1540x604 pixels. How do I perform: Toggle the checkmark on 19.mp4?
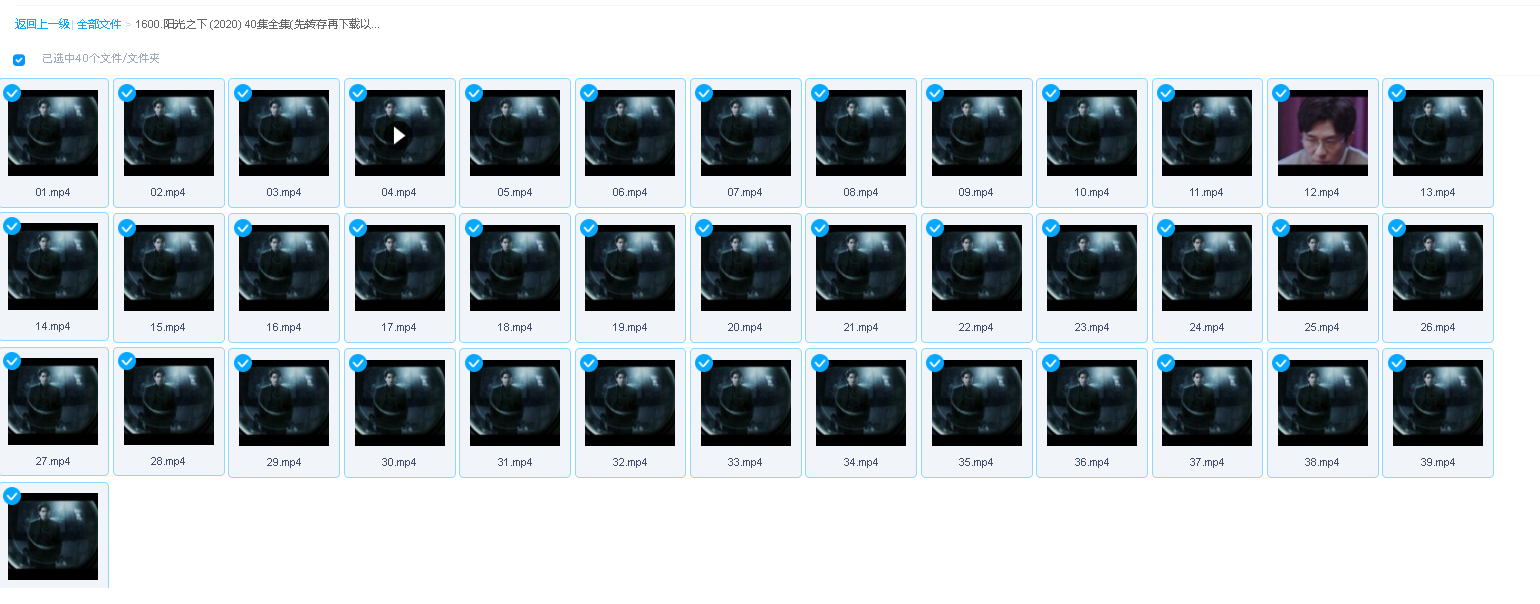coord(589,228)
